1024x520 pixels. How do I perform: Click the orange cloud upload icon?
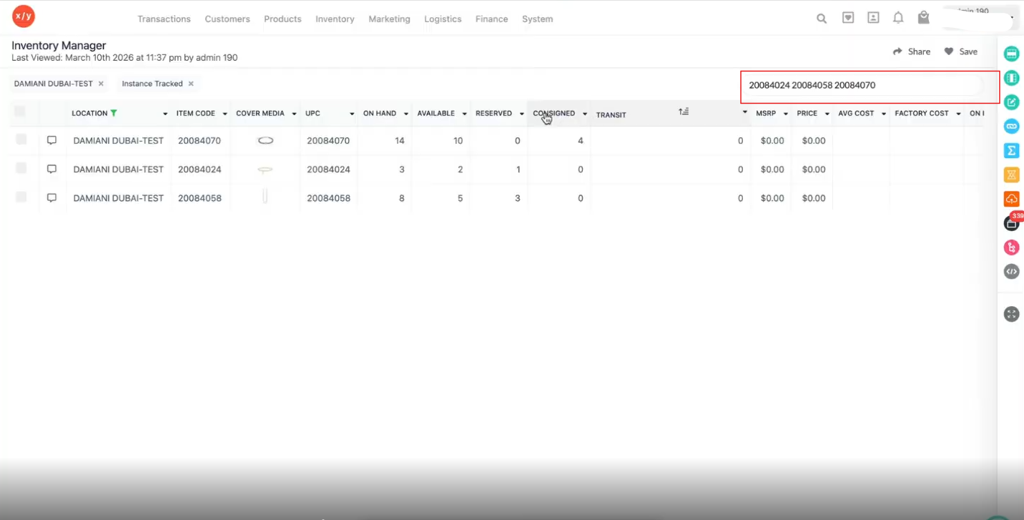click(1012, 199)
